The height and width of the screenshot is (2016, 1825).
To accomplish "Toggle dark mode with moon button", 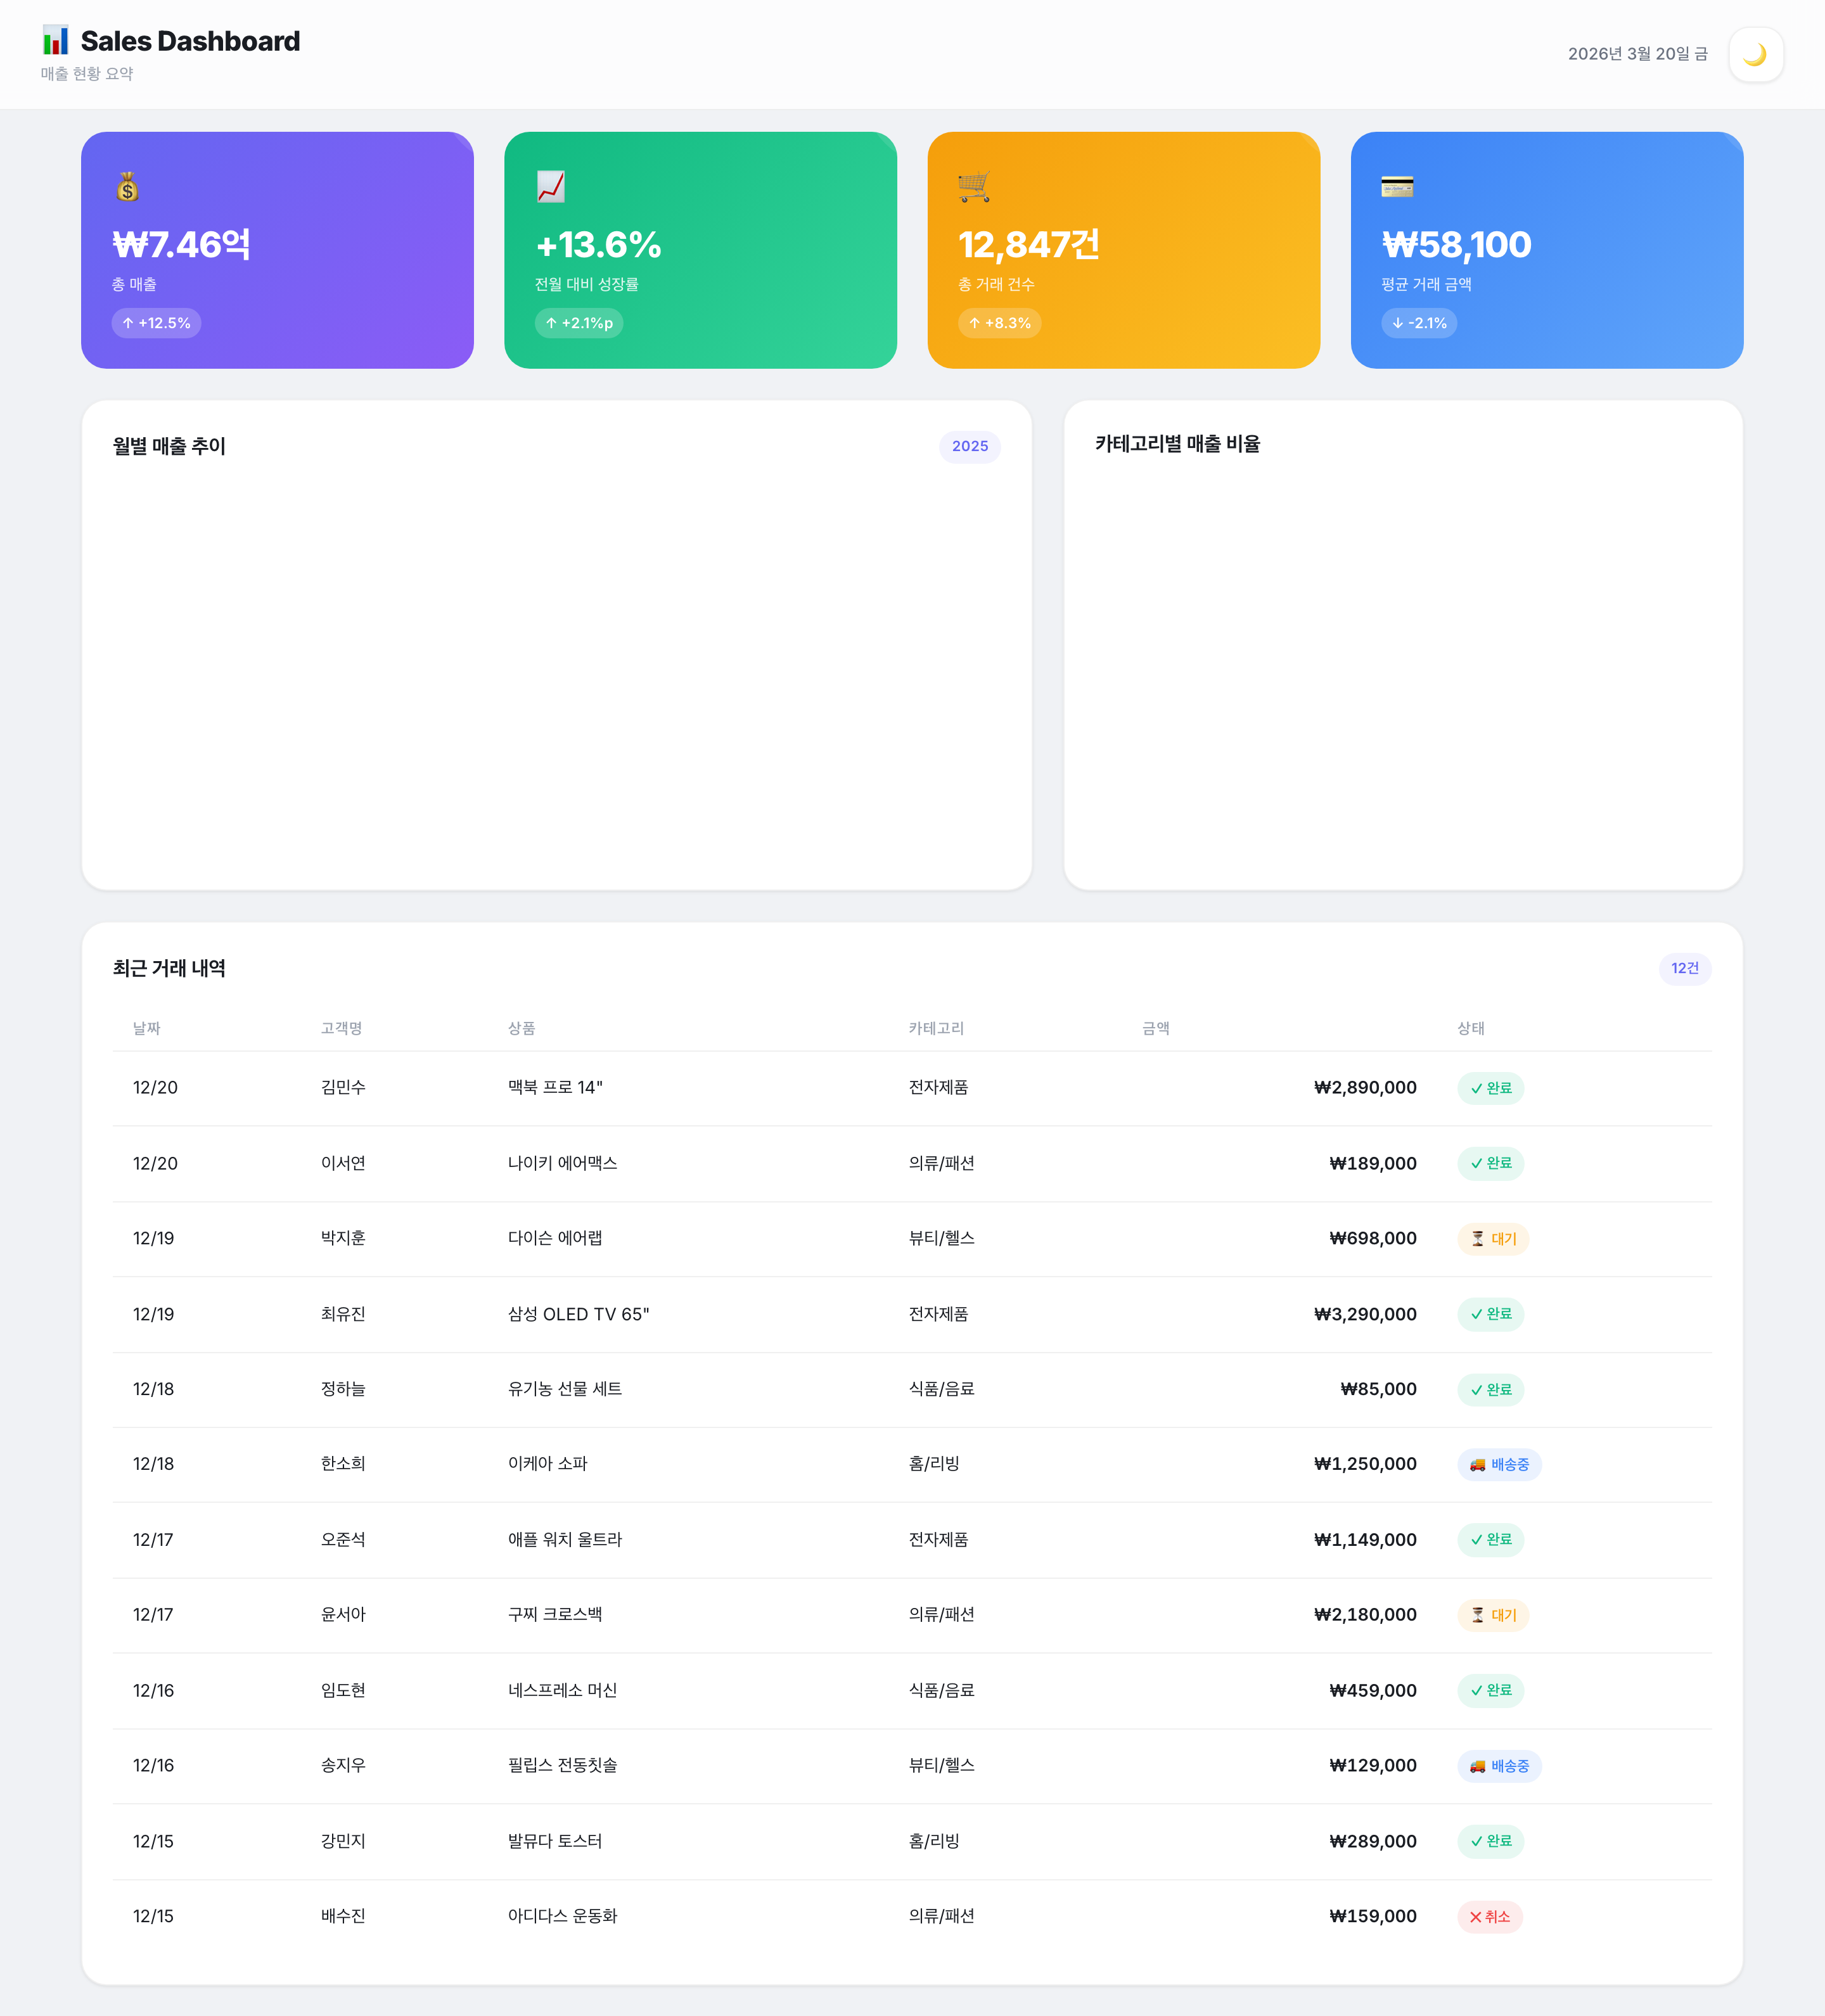I will [1755, 55].
